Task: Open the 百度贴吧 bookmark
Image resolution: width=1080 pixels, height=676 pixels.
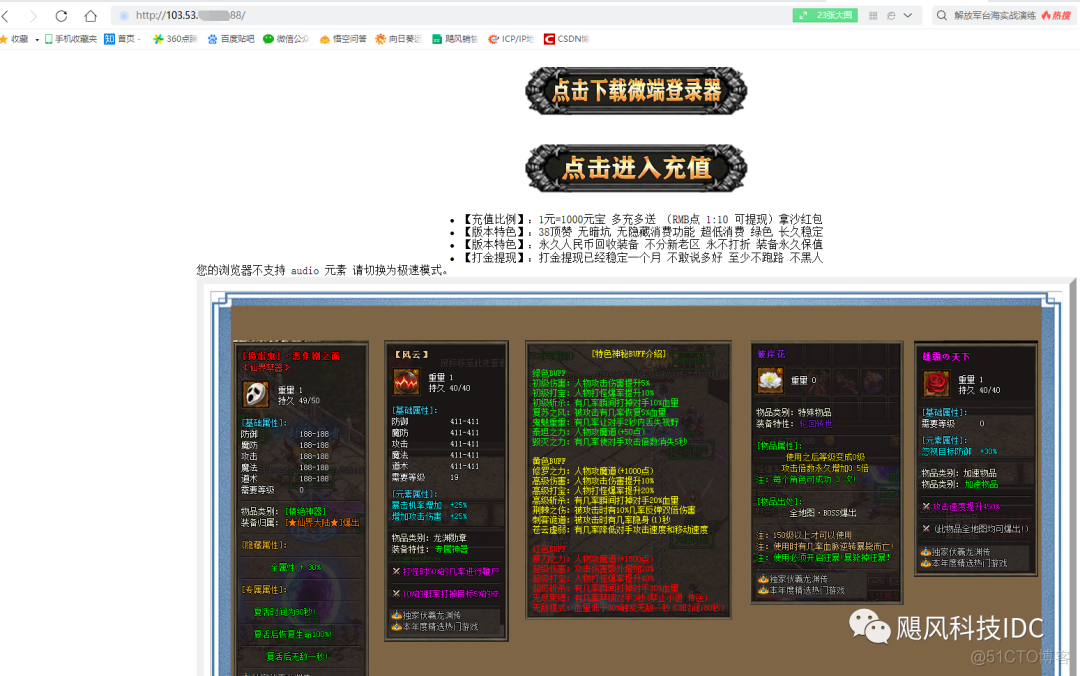Action: coord(231,39)
